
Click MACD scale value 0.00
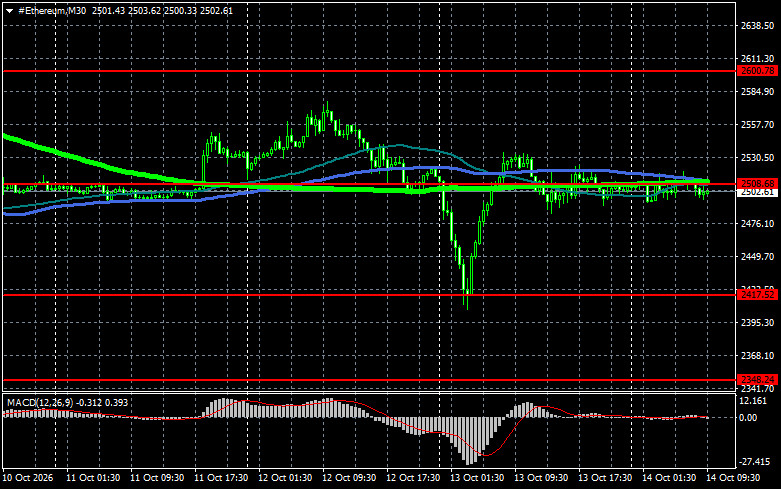[748, 418]
